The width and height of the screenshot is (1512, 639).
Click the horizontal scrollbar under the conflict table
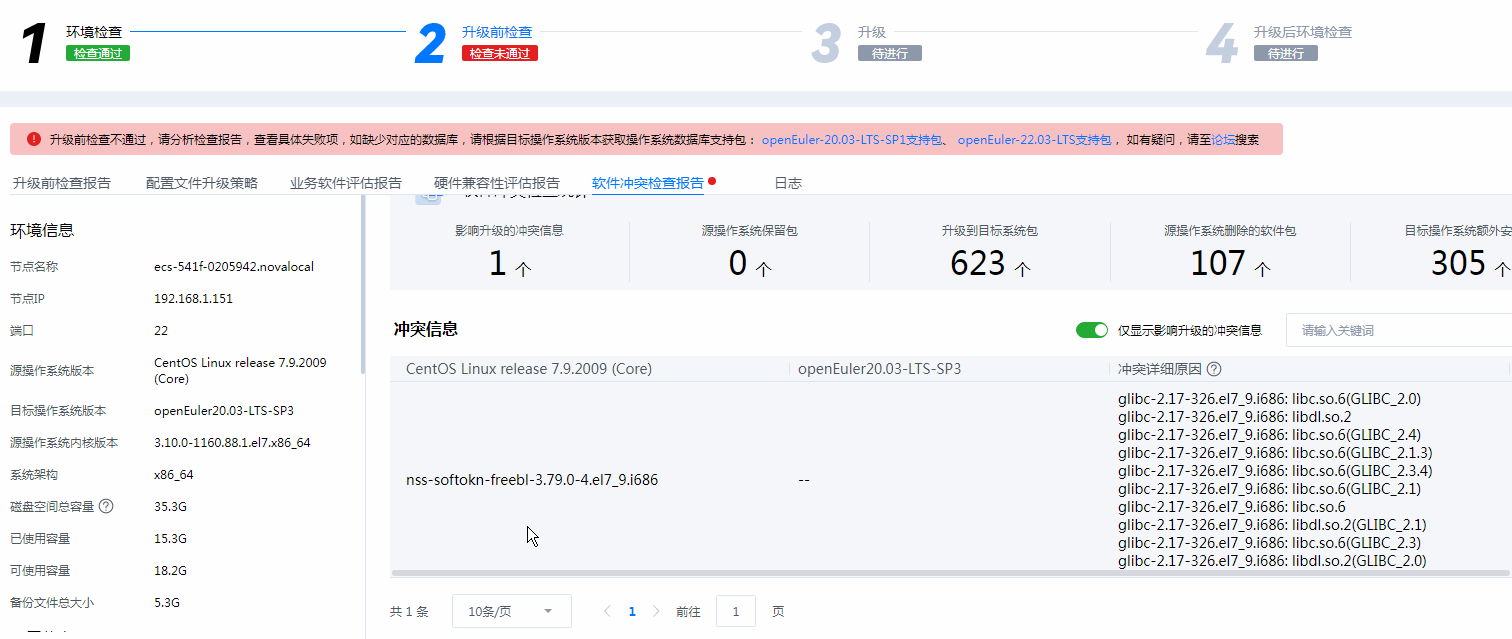(x=948, y=574)
